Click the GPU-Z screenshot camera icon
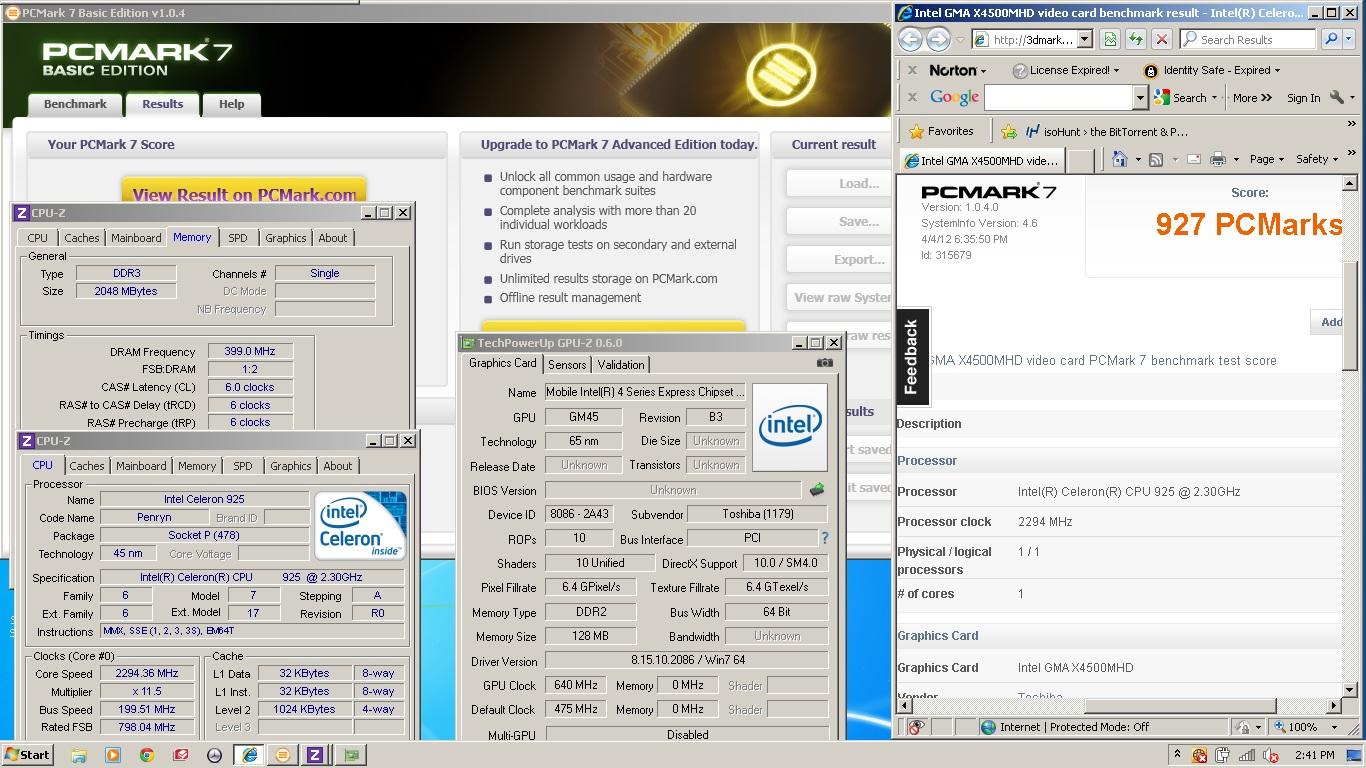Viewport: 1366px width, 768px height. (x=824, y=363)
